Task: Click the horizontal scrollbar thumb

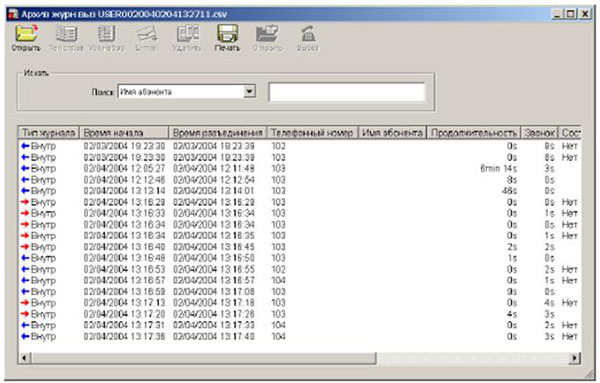Action: coord(204,358)
